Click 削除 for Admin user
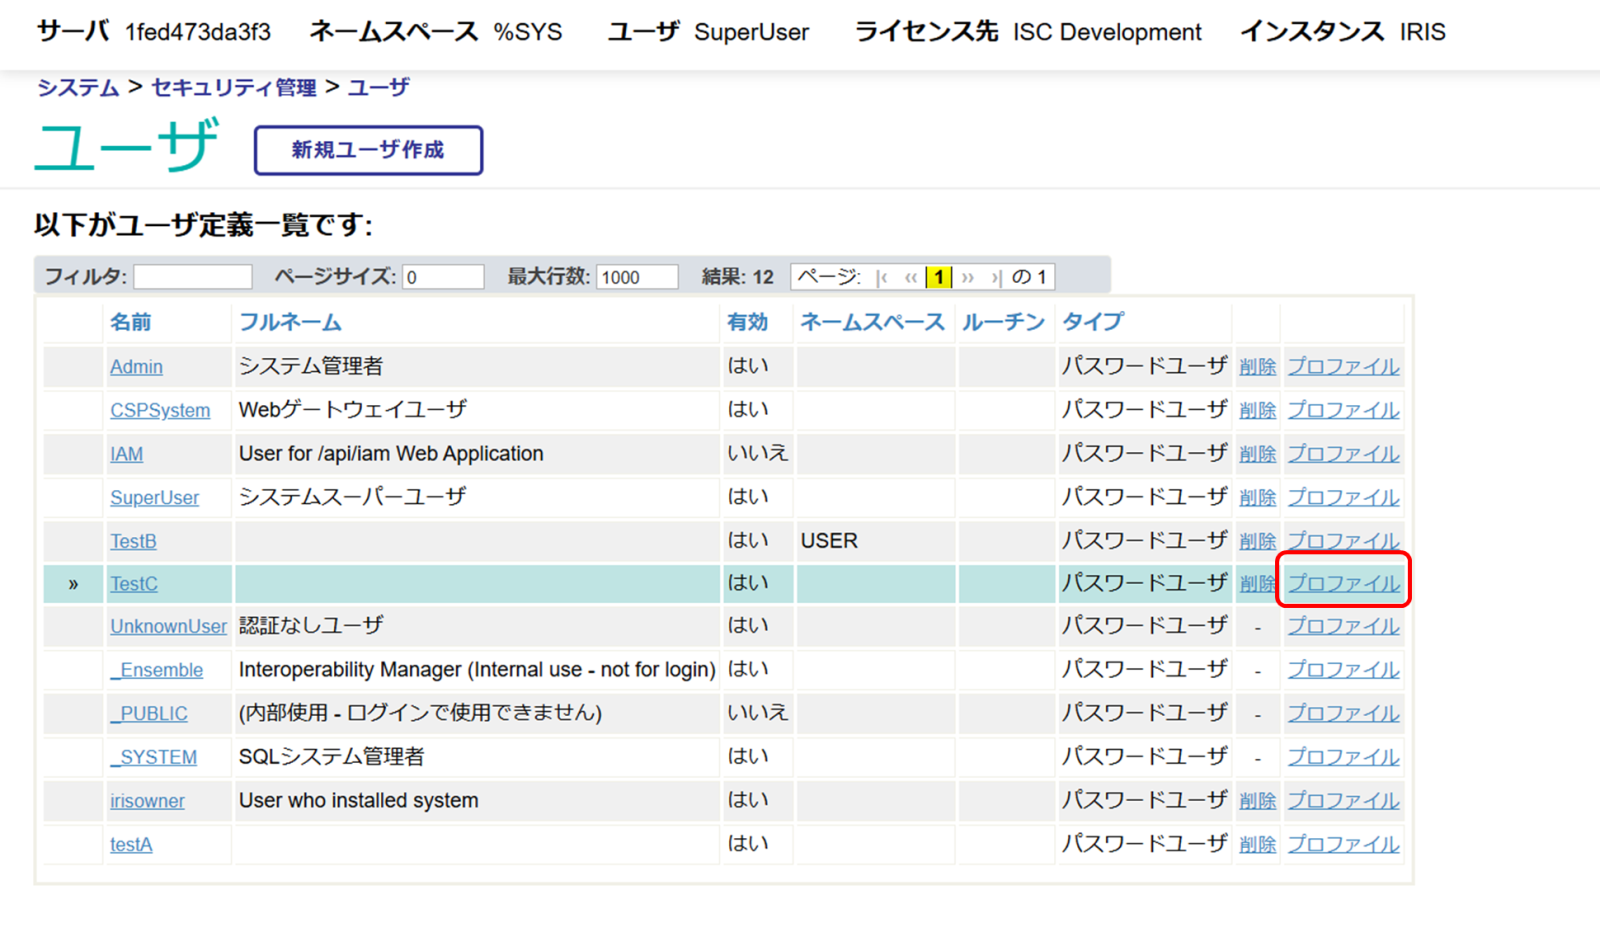Image resolution: width=1600 pixels, height=928 pixels. (1257, 367)
